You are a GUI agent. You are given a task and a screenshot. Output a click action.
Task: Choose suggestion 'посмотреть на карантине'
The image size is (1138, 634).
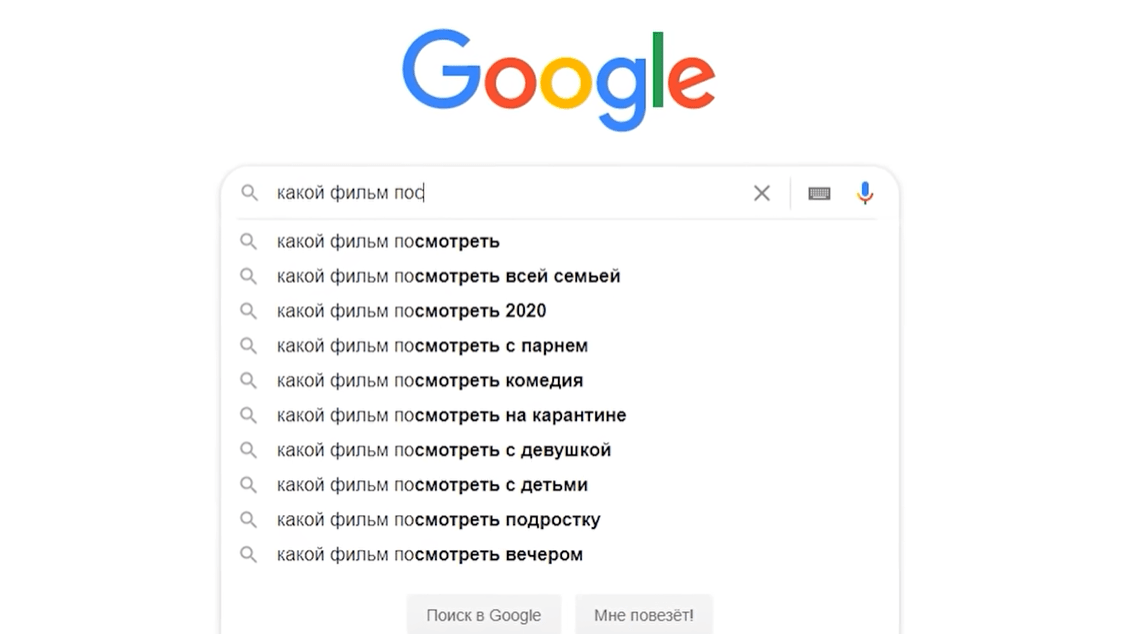click(x=451, y=415)
